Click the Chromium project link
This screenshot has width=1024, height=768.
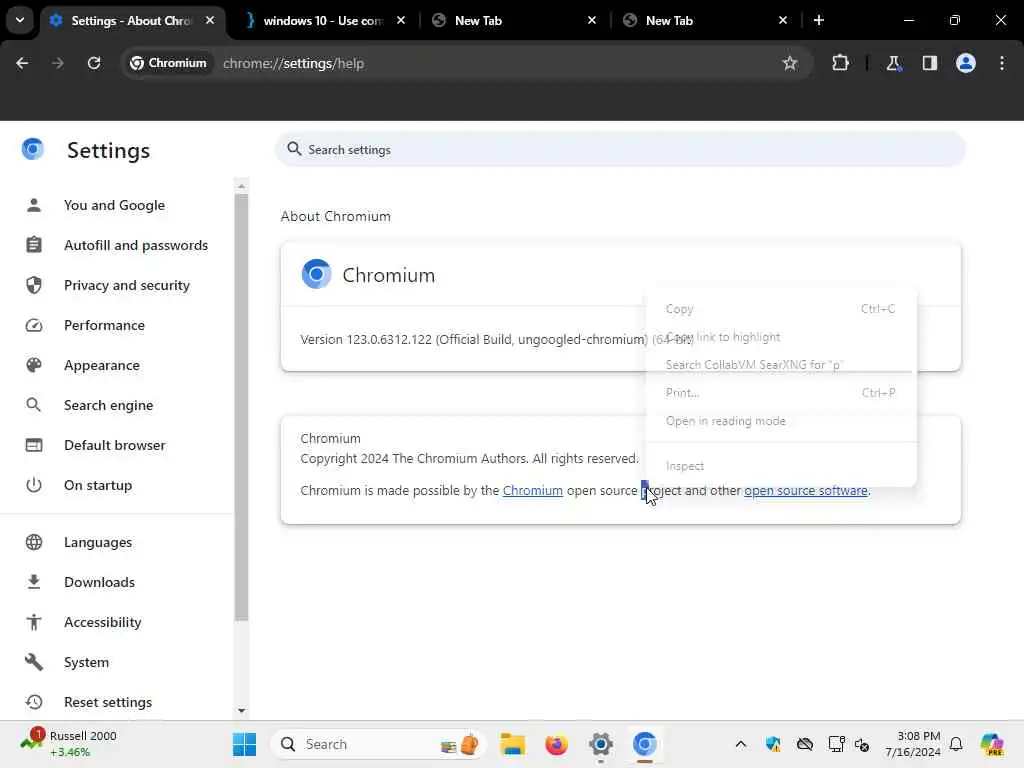[x=532, y=490]
